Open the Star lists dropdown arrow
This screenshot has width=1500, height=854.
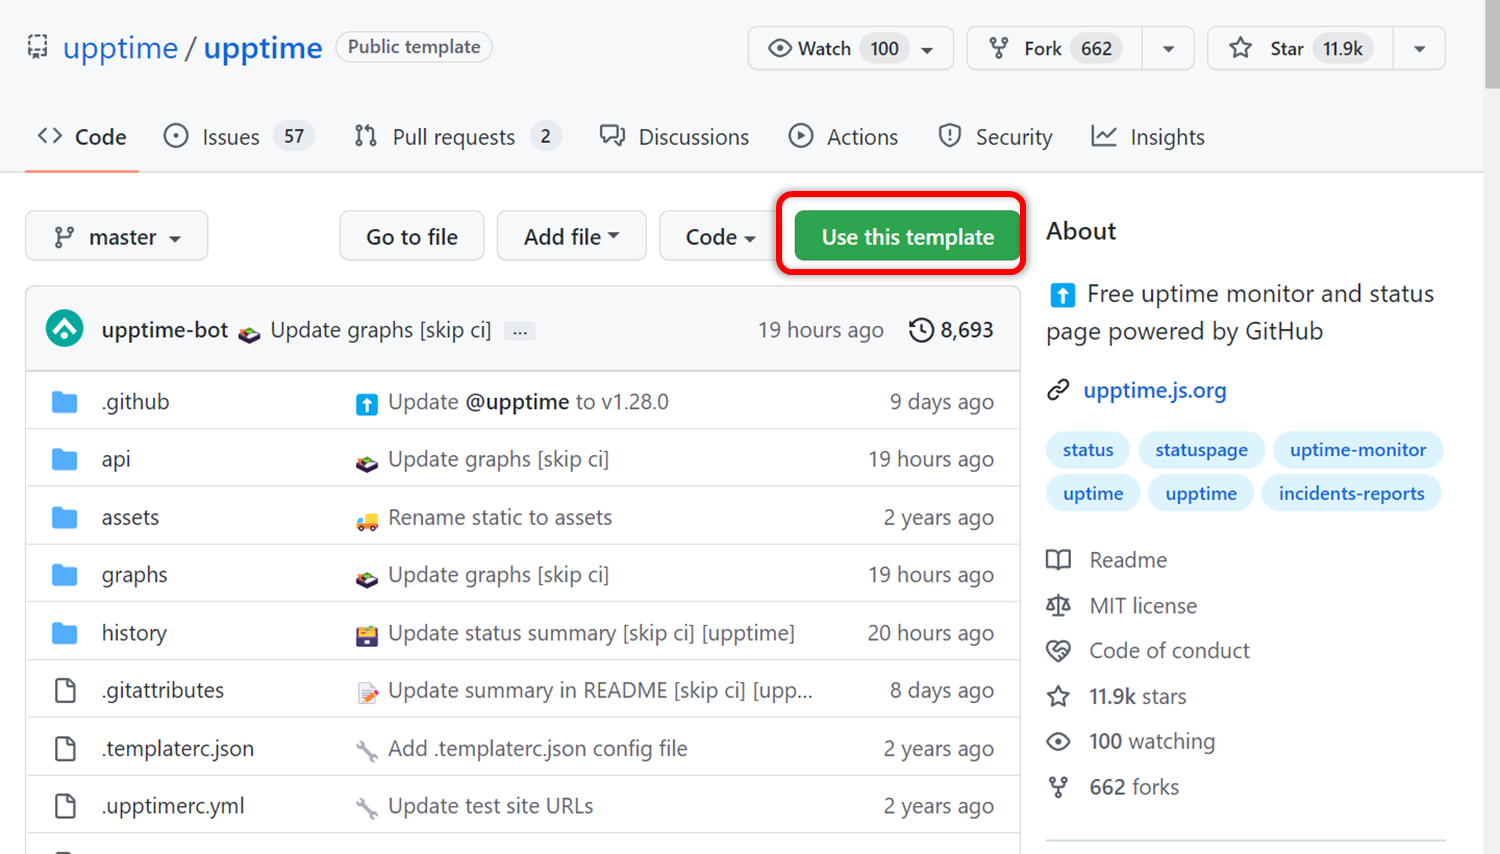click(1419, 49)
